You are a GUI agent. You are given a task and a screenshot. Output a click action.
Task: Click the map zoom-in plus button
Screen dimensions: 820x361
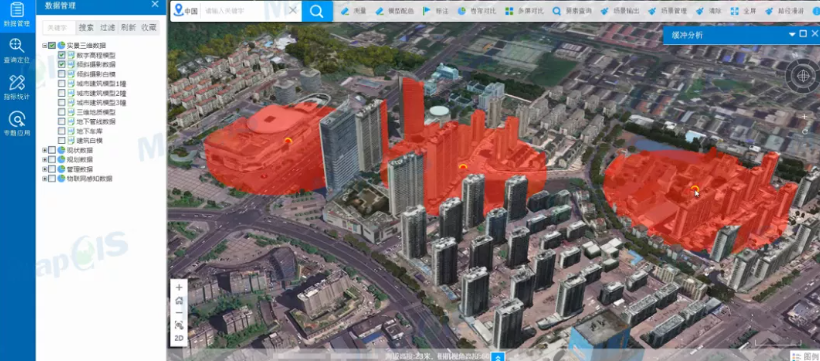[179, 287]
